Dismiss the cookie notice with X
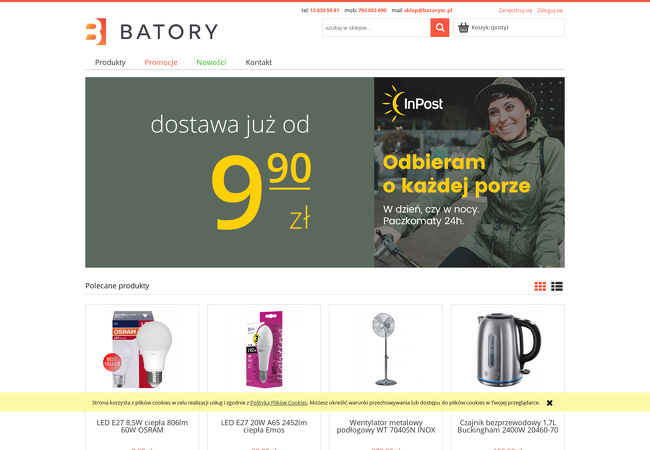Image resolution: width=650 pixels, height=450 pixels. coord(549,403)
